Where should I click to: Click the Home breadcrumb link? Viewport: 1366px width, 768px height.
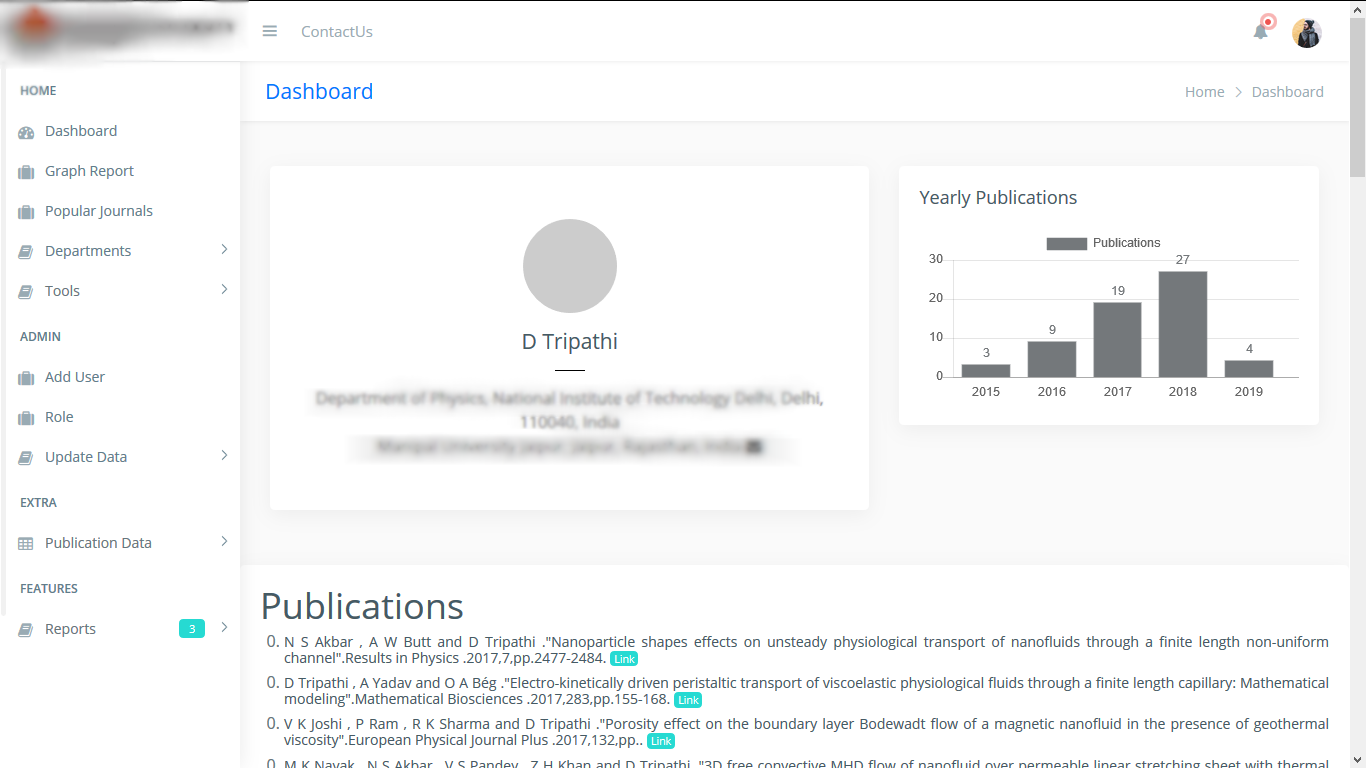point(1204,92)
